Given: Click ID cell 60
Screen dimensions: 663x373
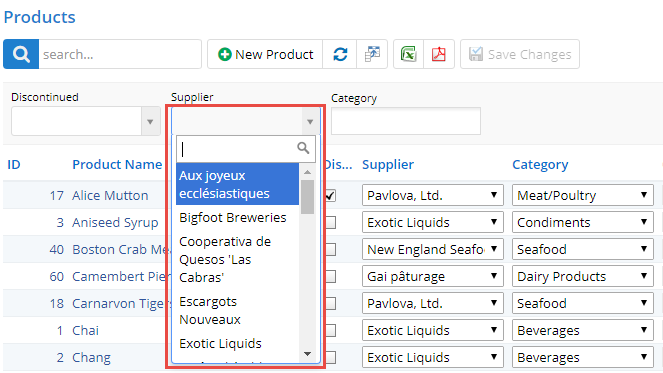Looking at the screenshot, I should click(57, 277).
